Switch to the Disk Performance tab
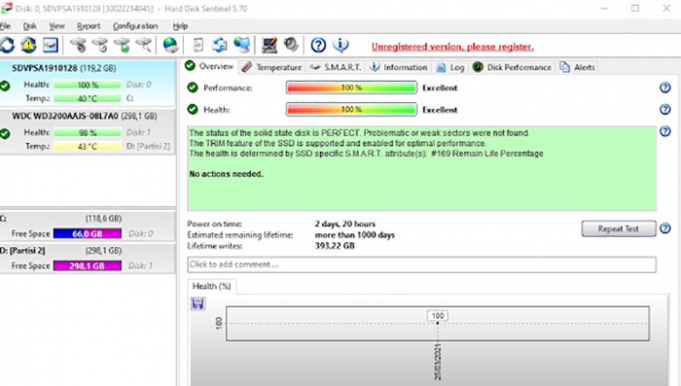Viewport: 681px width, 386px height. click(512, 67)
